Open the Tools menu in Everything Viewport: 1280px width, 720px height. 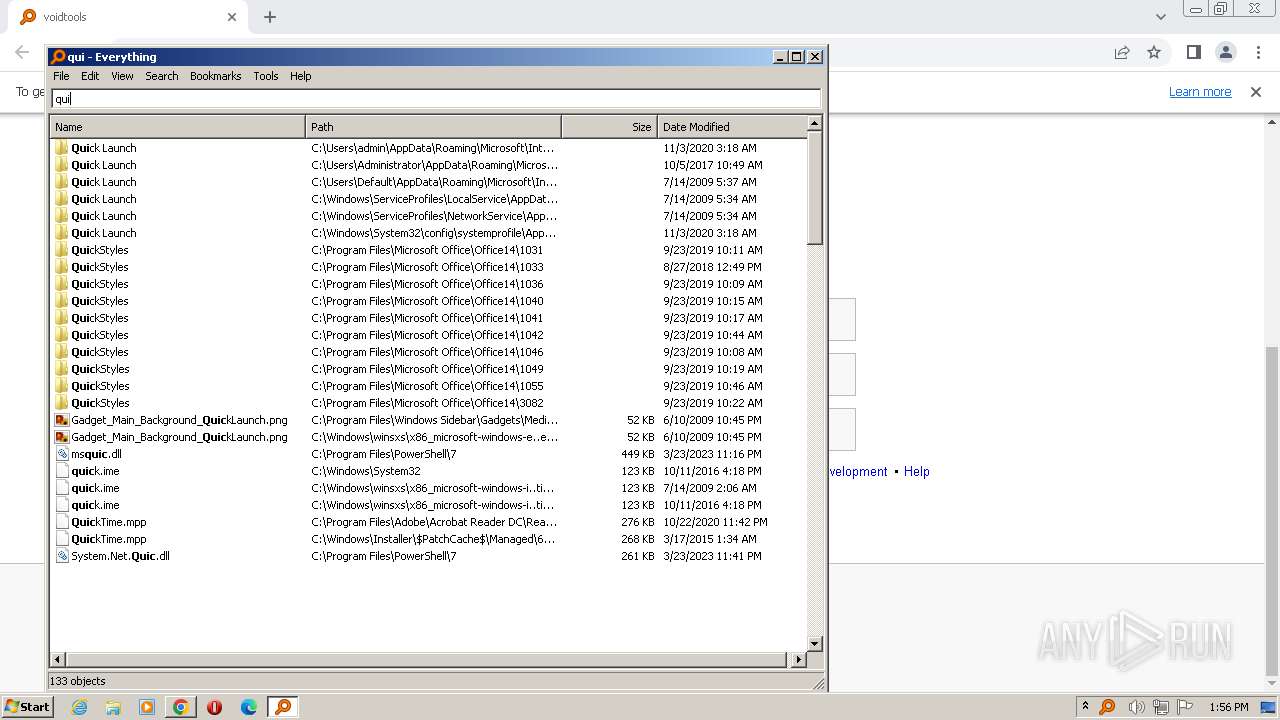[266, 76]
